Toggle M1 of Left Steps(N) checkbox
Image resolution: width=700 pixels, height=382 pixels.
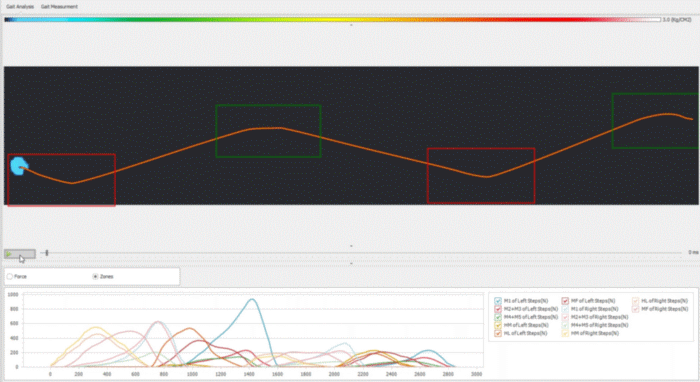click(x=498, y=301)
